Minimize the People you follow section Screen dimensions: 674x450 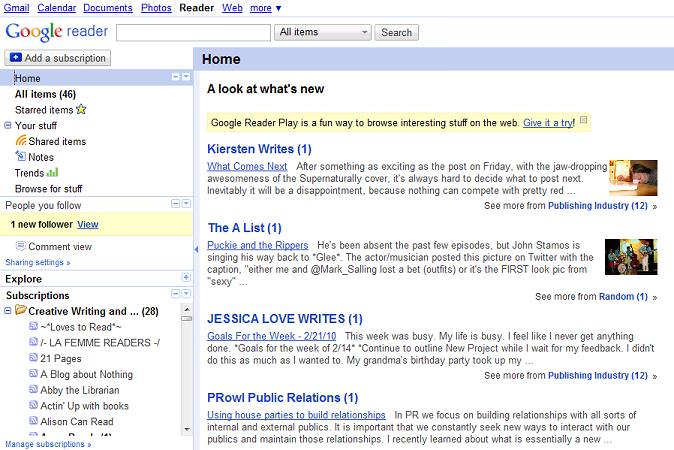click(x=175, y=203)
